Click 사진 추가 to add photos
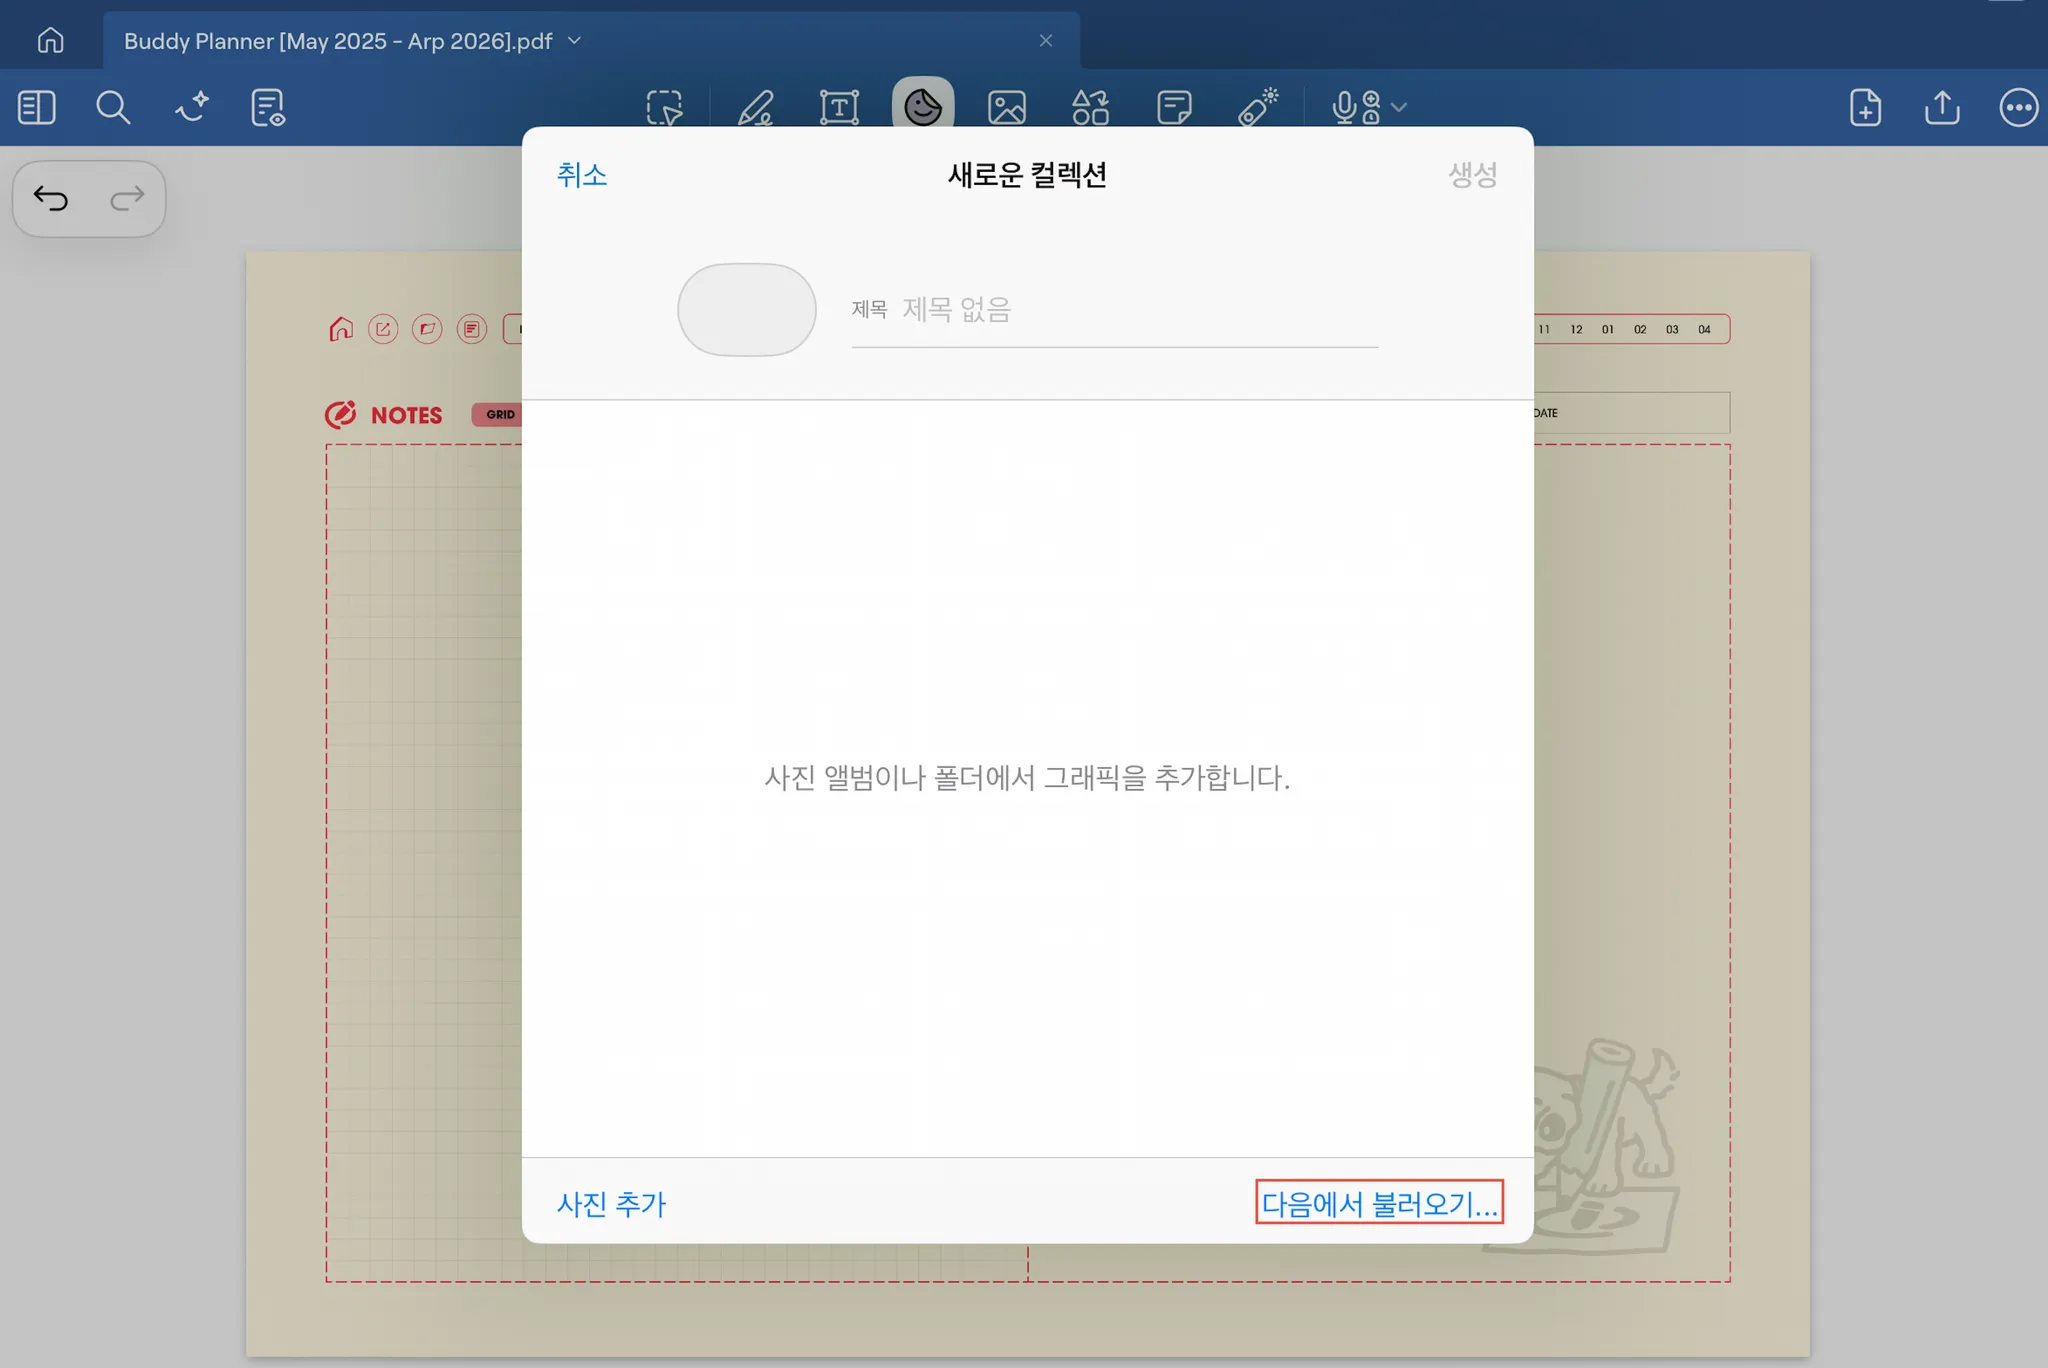This screenshot has width=2048, height=1368. [611, 1204]
